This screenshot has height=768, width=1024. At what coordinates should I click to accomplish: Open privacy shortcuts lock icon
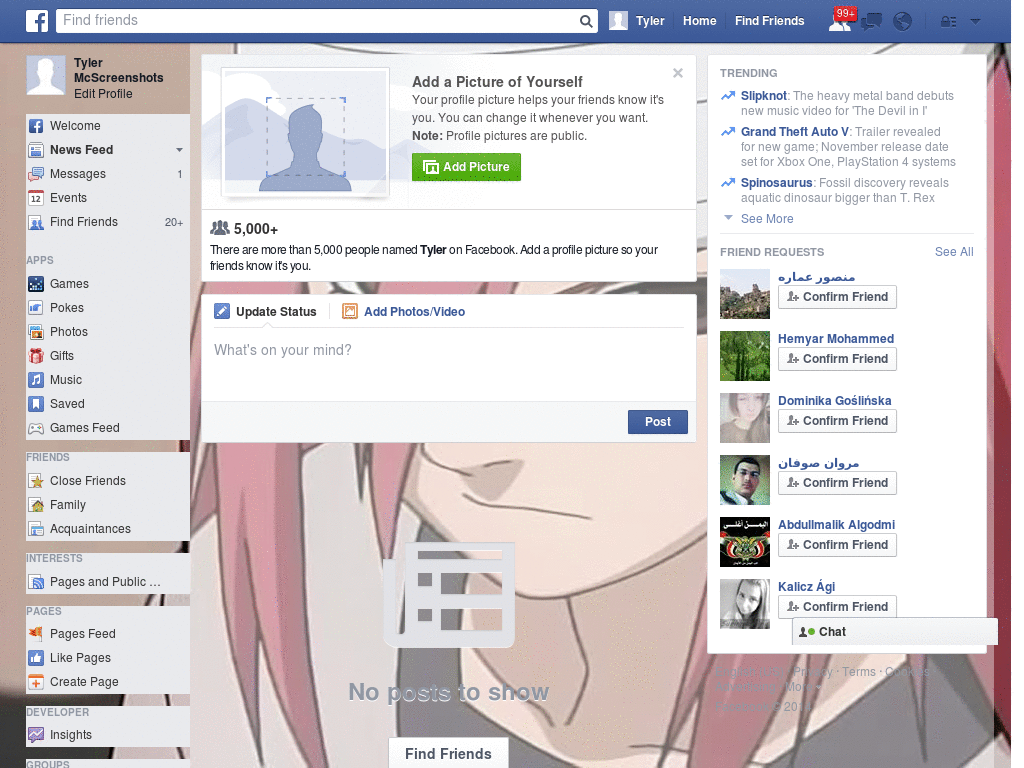[x=948, y=22]
